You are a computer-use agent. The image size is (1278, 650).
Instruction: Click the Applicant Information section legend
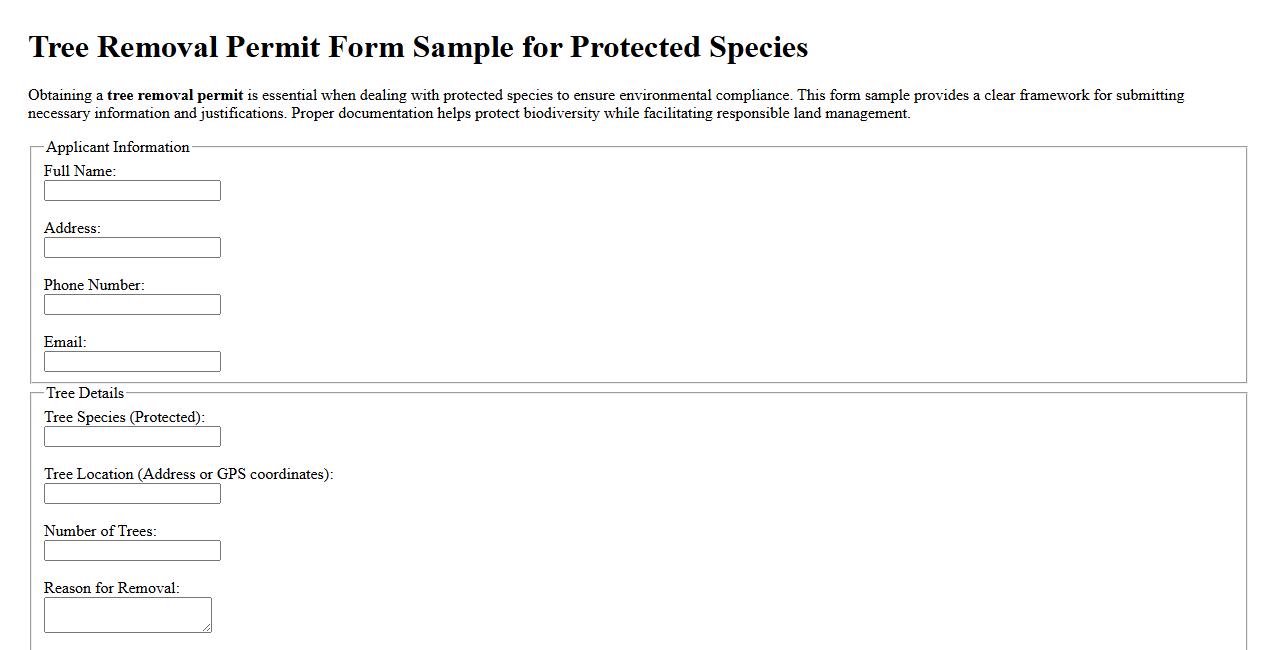117,147
